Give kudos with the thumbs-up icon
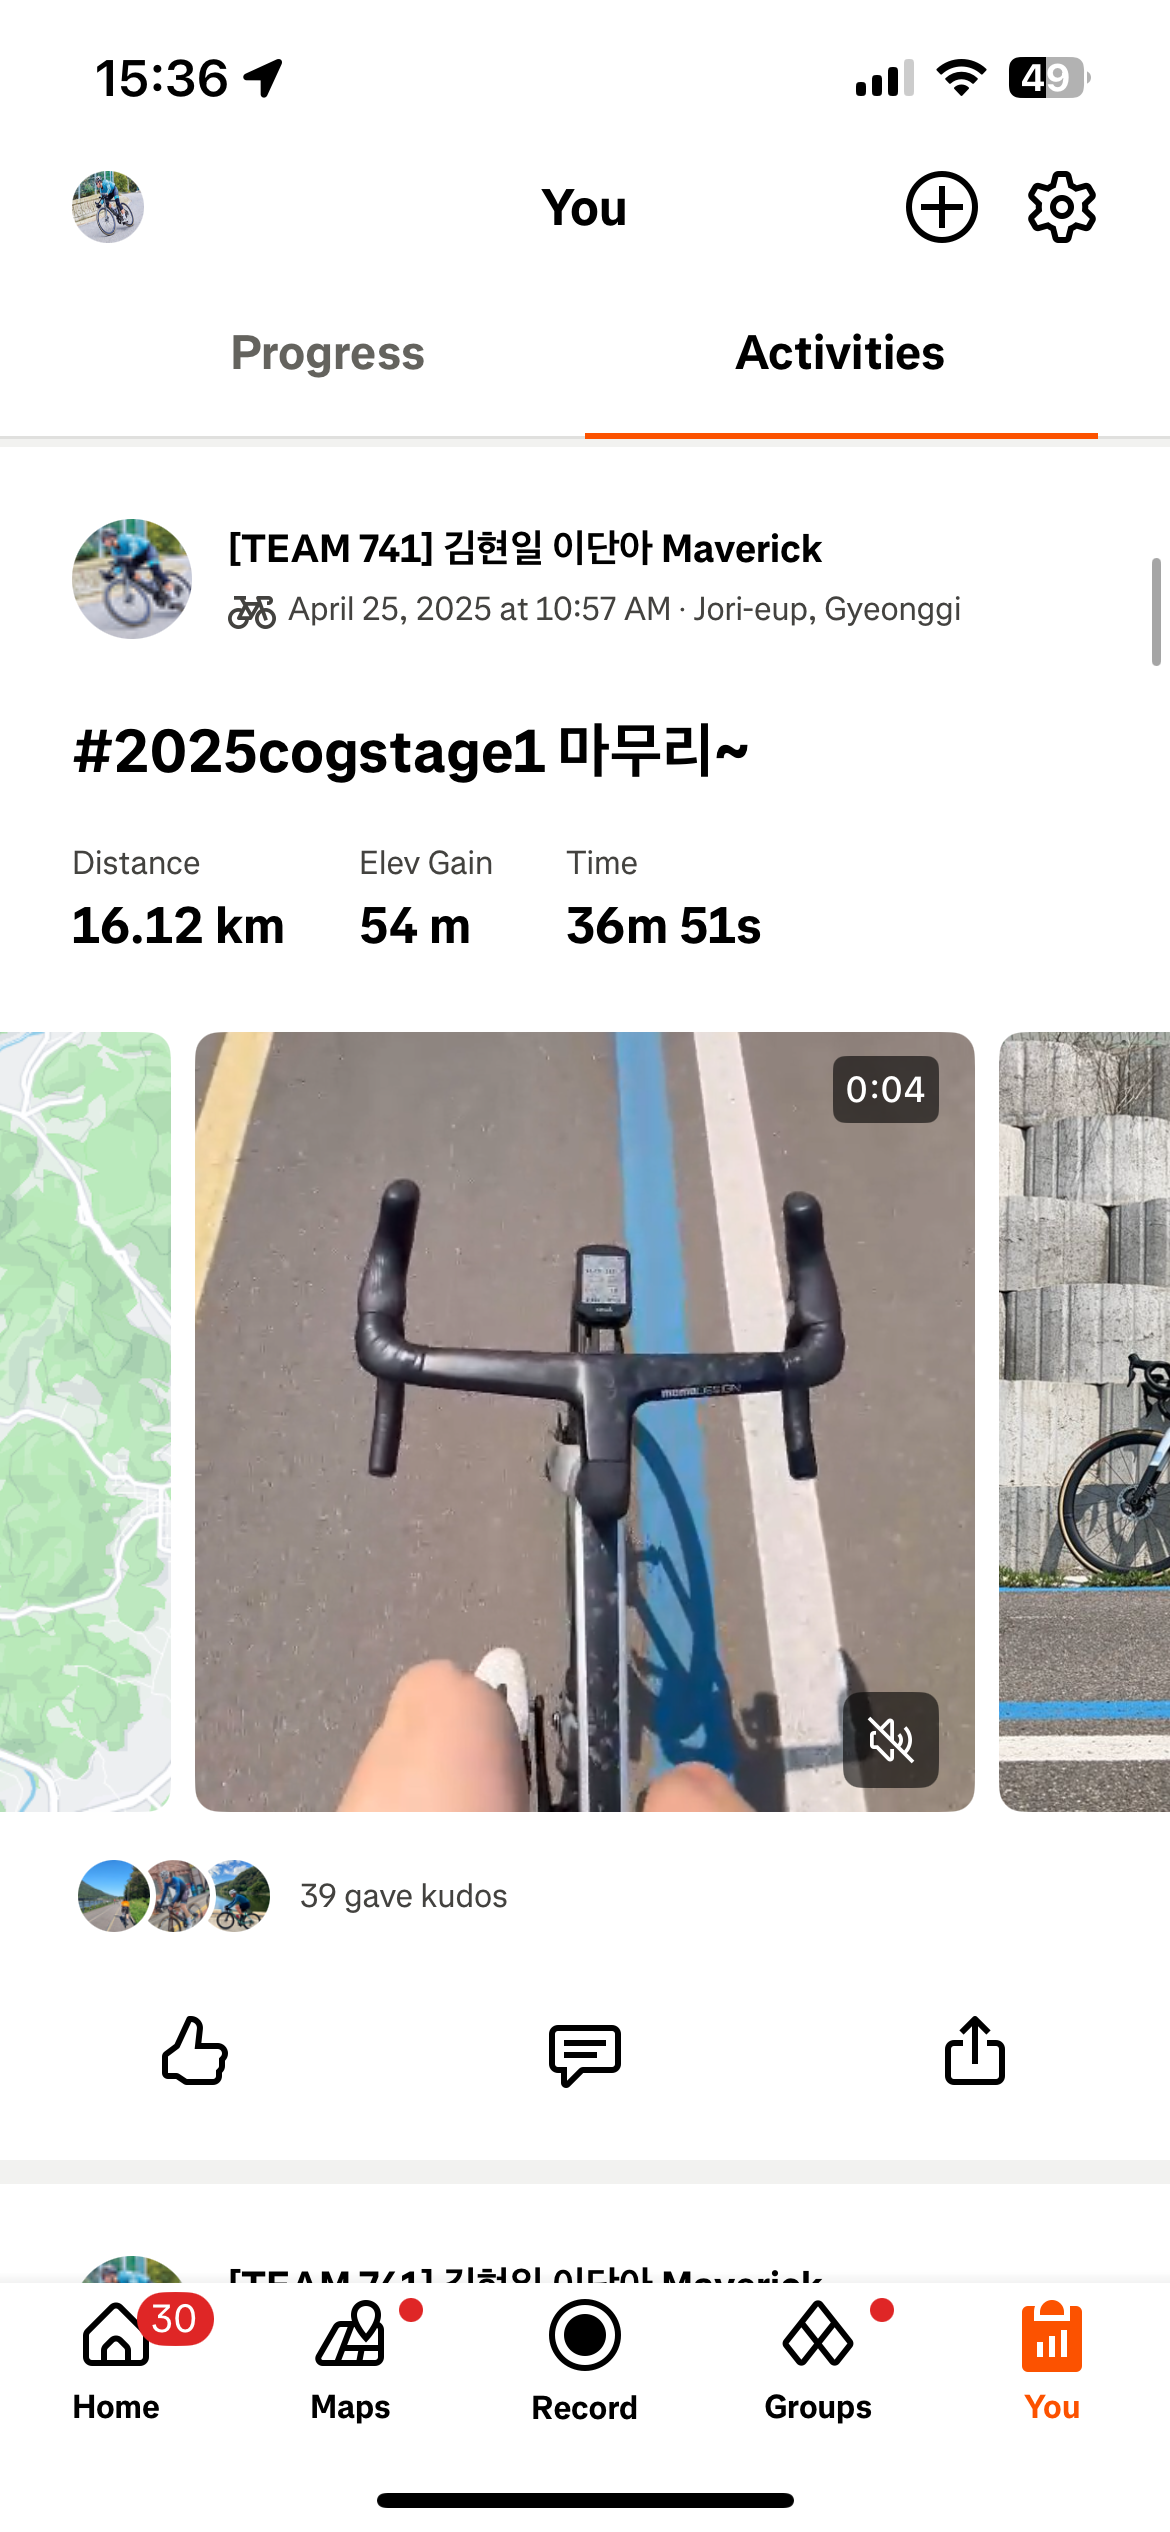 [195, 2051]
